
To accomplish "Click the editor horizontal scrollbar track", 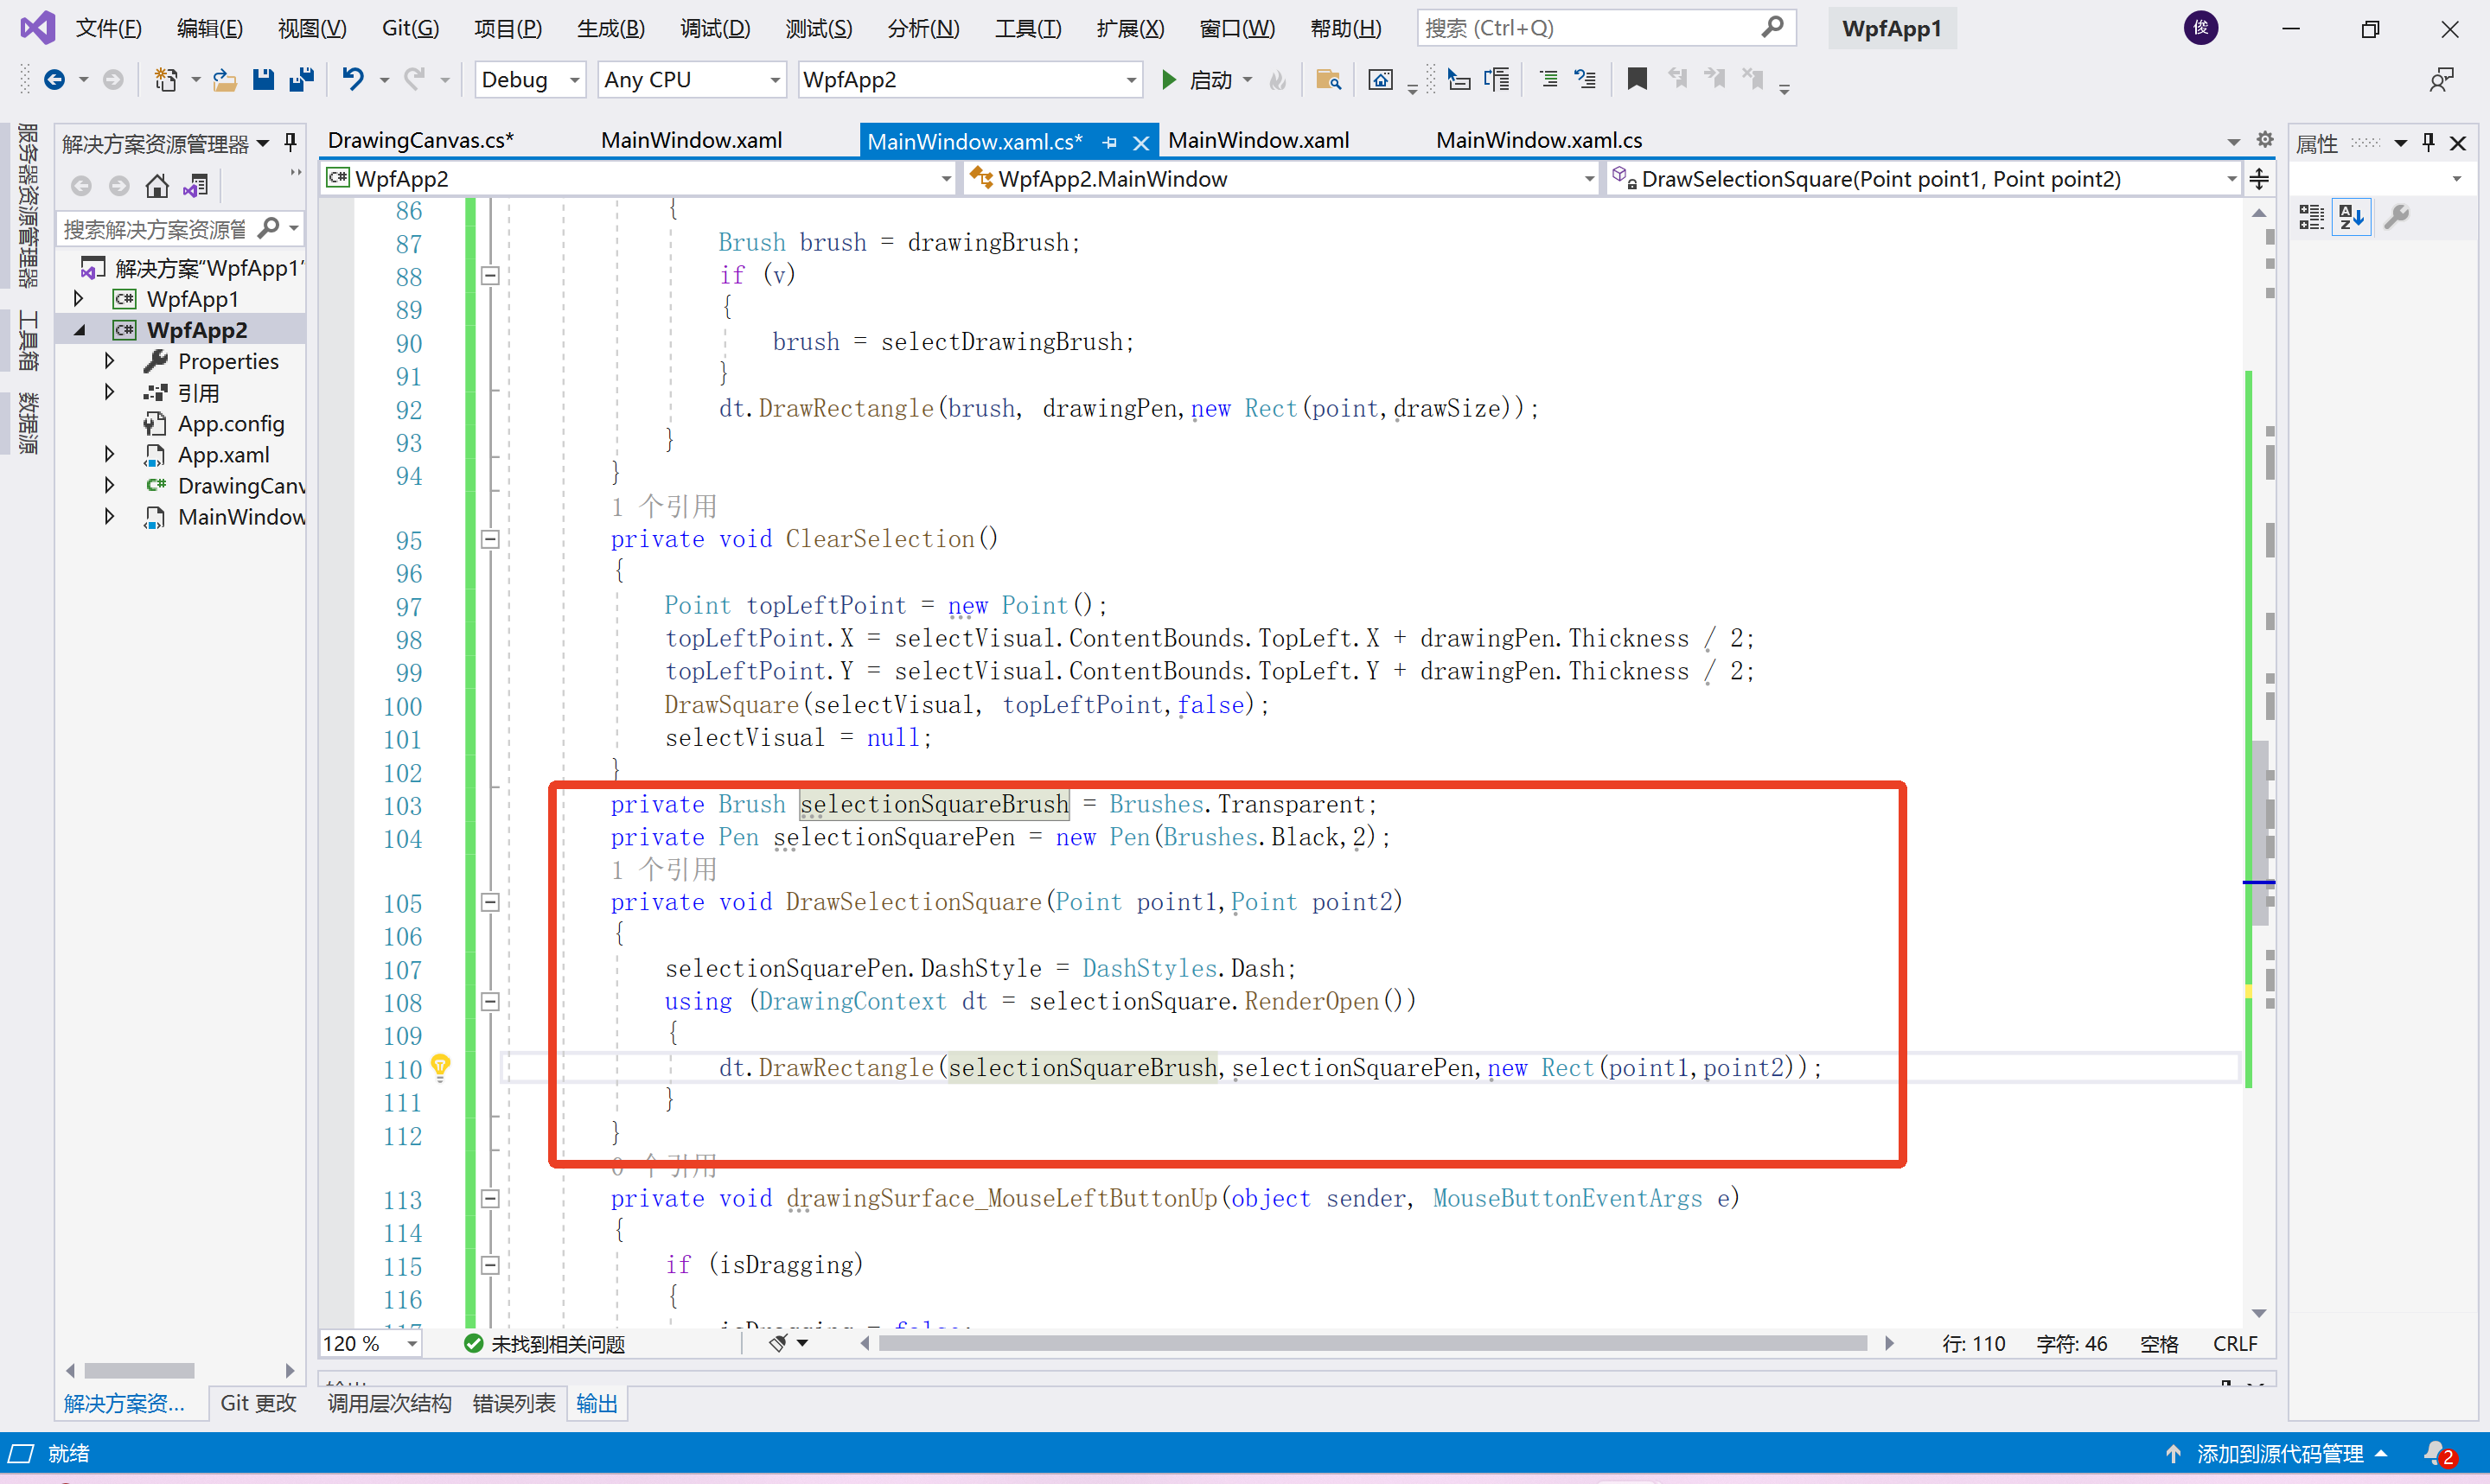I will [x=1372, y=1343].
